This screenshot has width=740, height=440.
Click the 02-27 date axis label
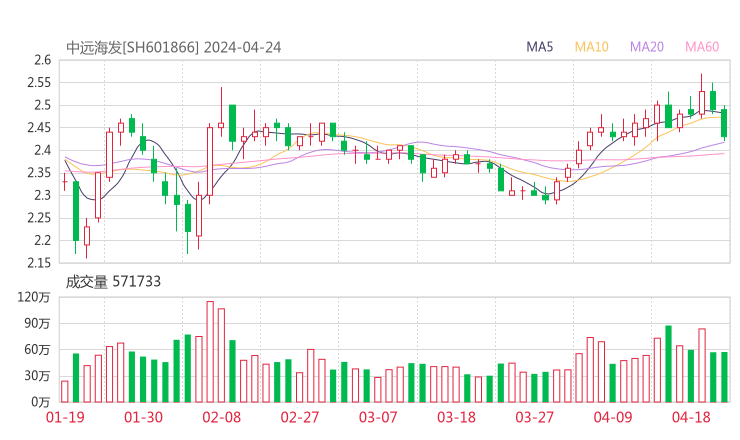point(300,417)
